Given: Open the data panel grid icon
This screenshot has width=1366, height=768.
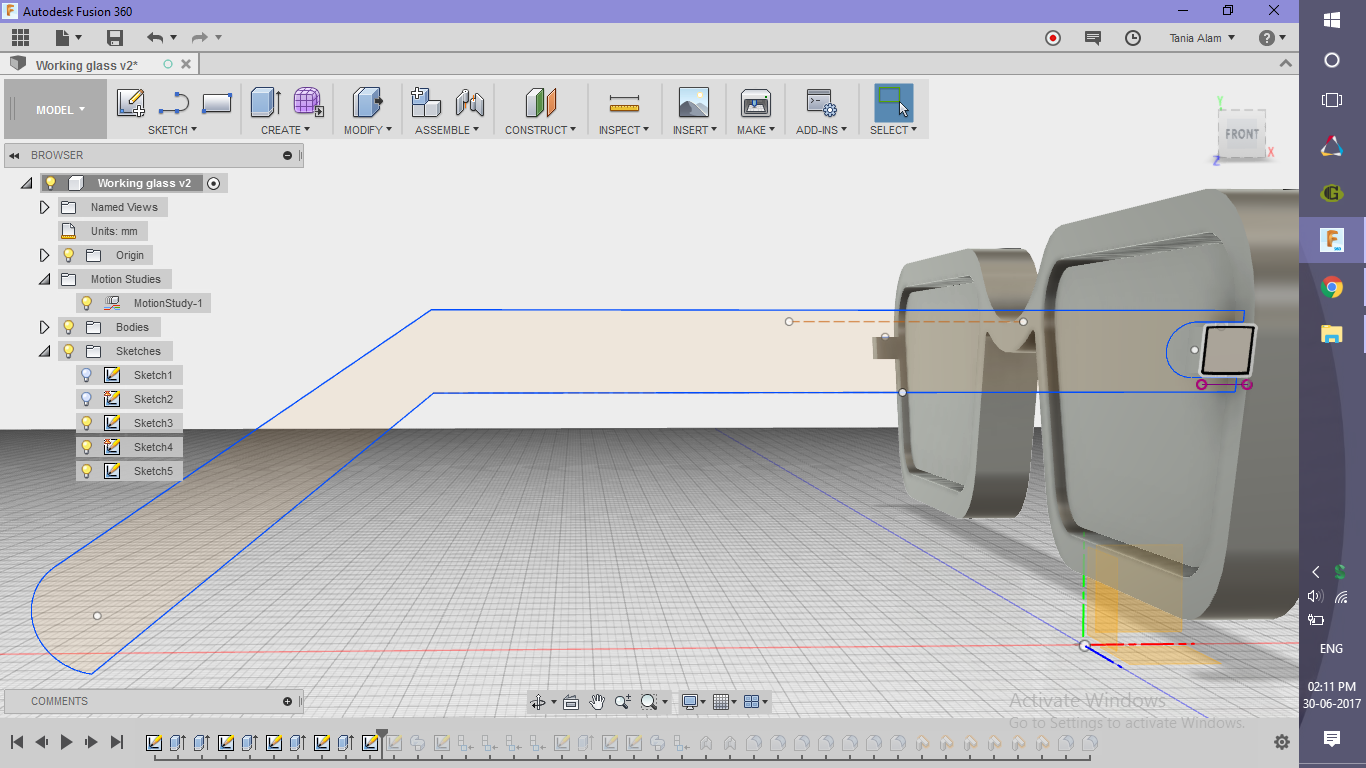Looking at the screenshot, I should [20, 38].
